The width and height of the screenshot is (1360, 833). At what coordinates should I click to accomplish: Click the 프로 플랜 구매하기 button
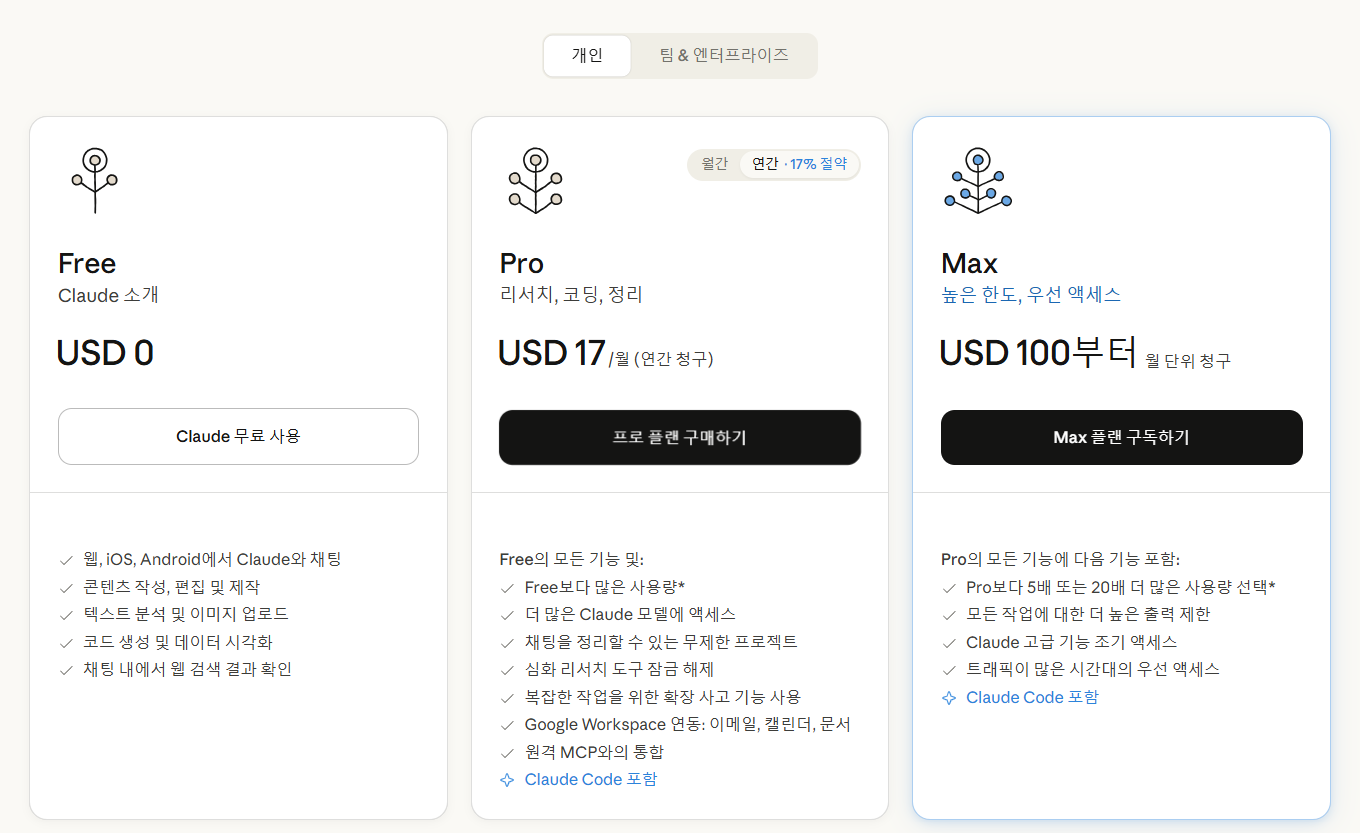click(680, 437)
